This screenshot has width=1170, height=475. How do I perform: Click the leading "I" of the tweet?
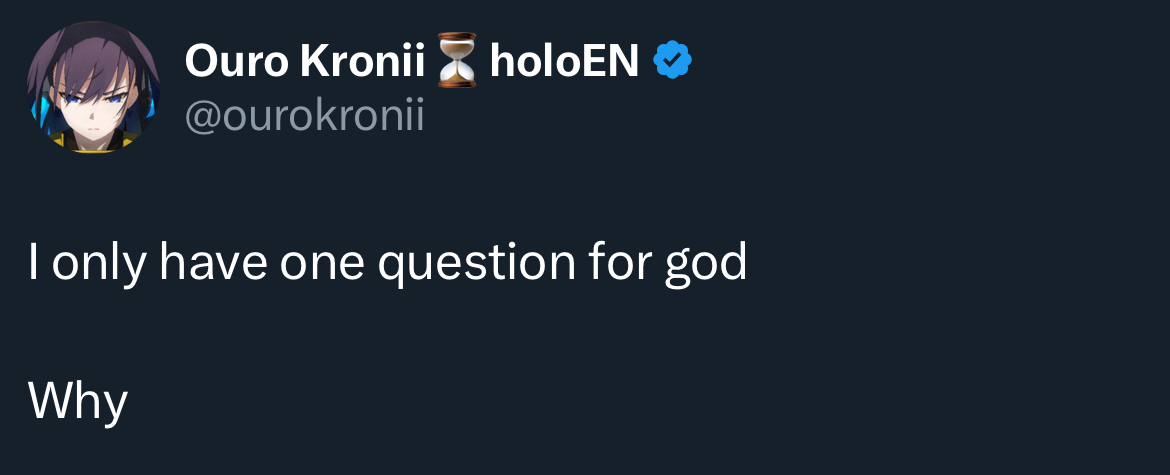[33, 263]
